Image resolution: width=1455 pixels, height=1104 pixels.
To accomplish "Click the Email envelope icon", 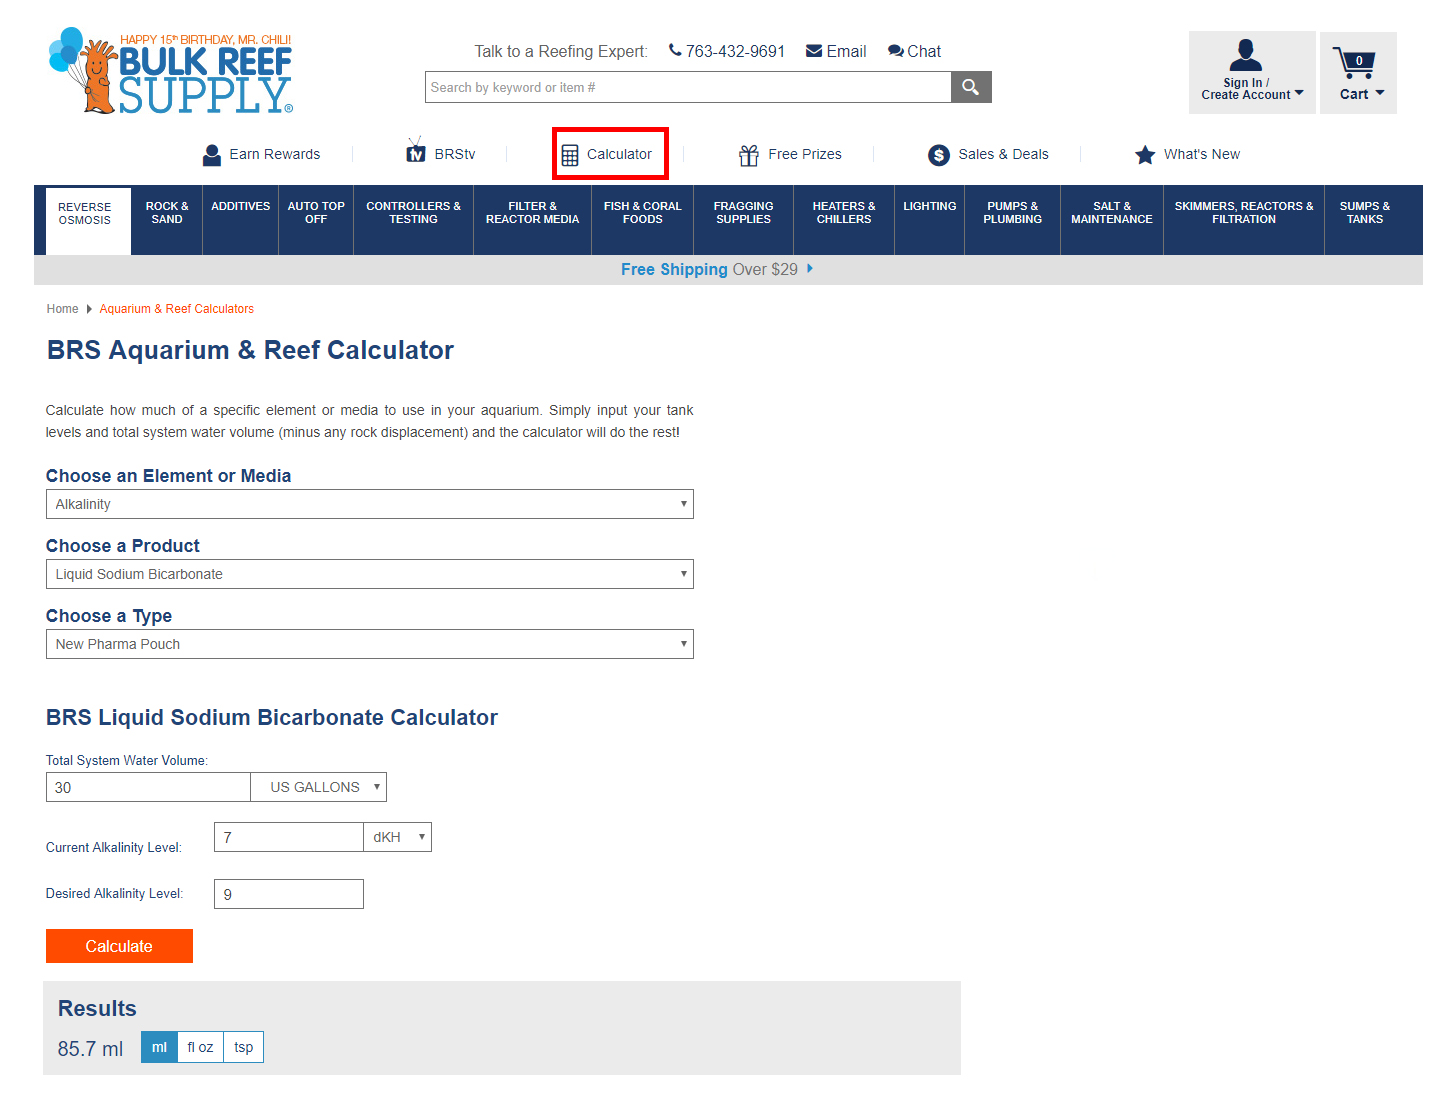I will 814,51.
